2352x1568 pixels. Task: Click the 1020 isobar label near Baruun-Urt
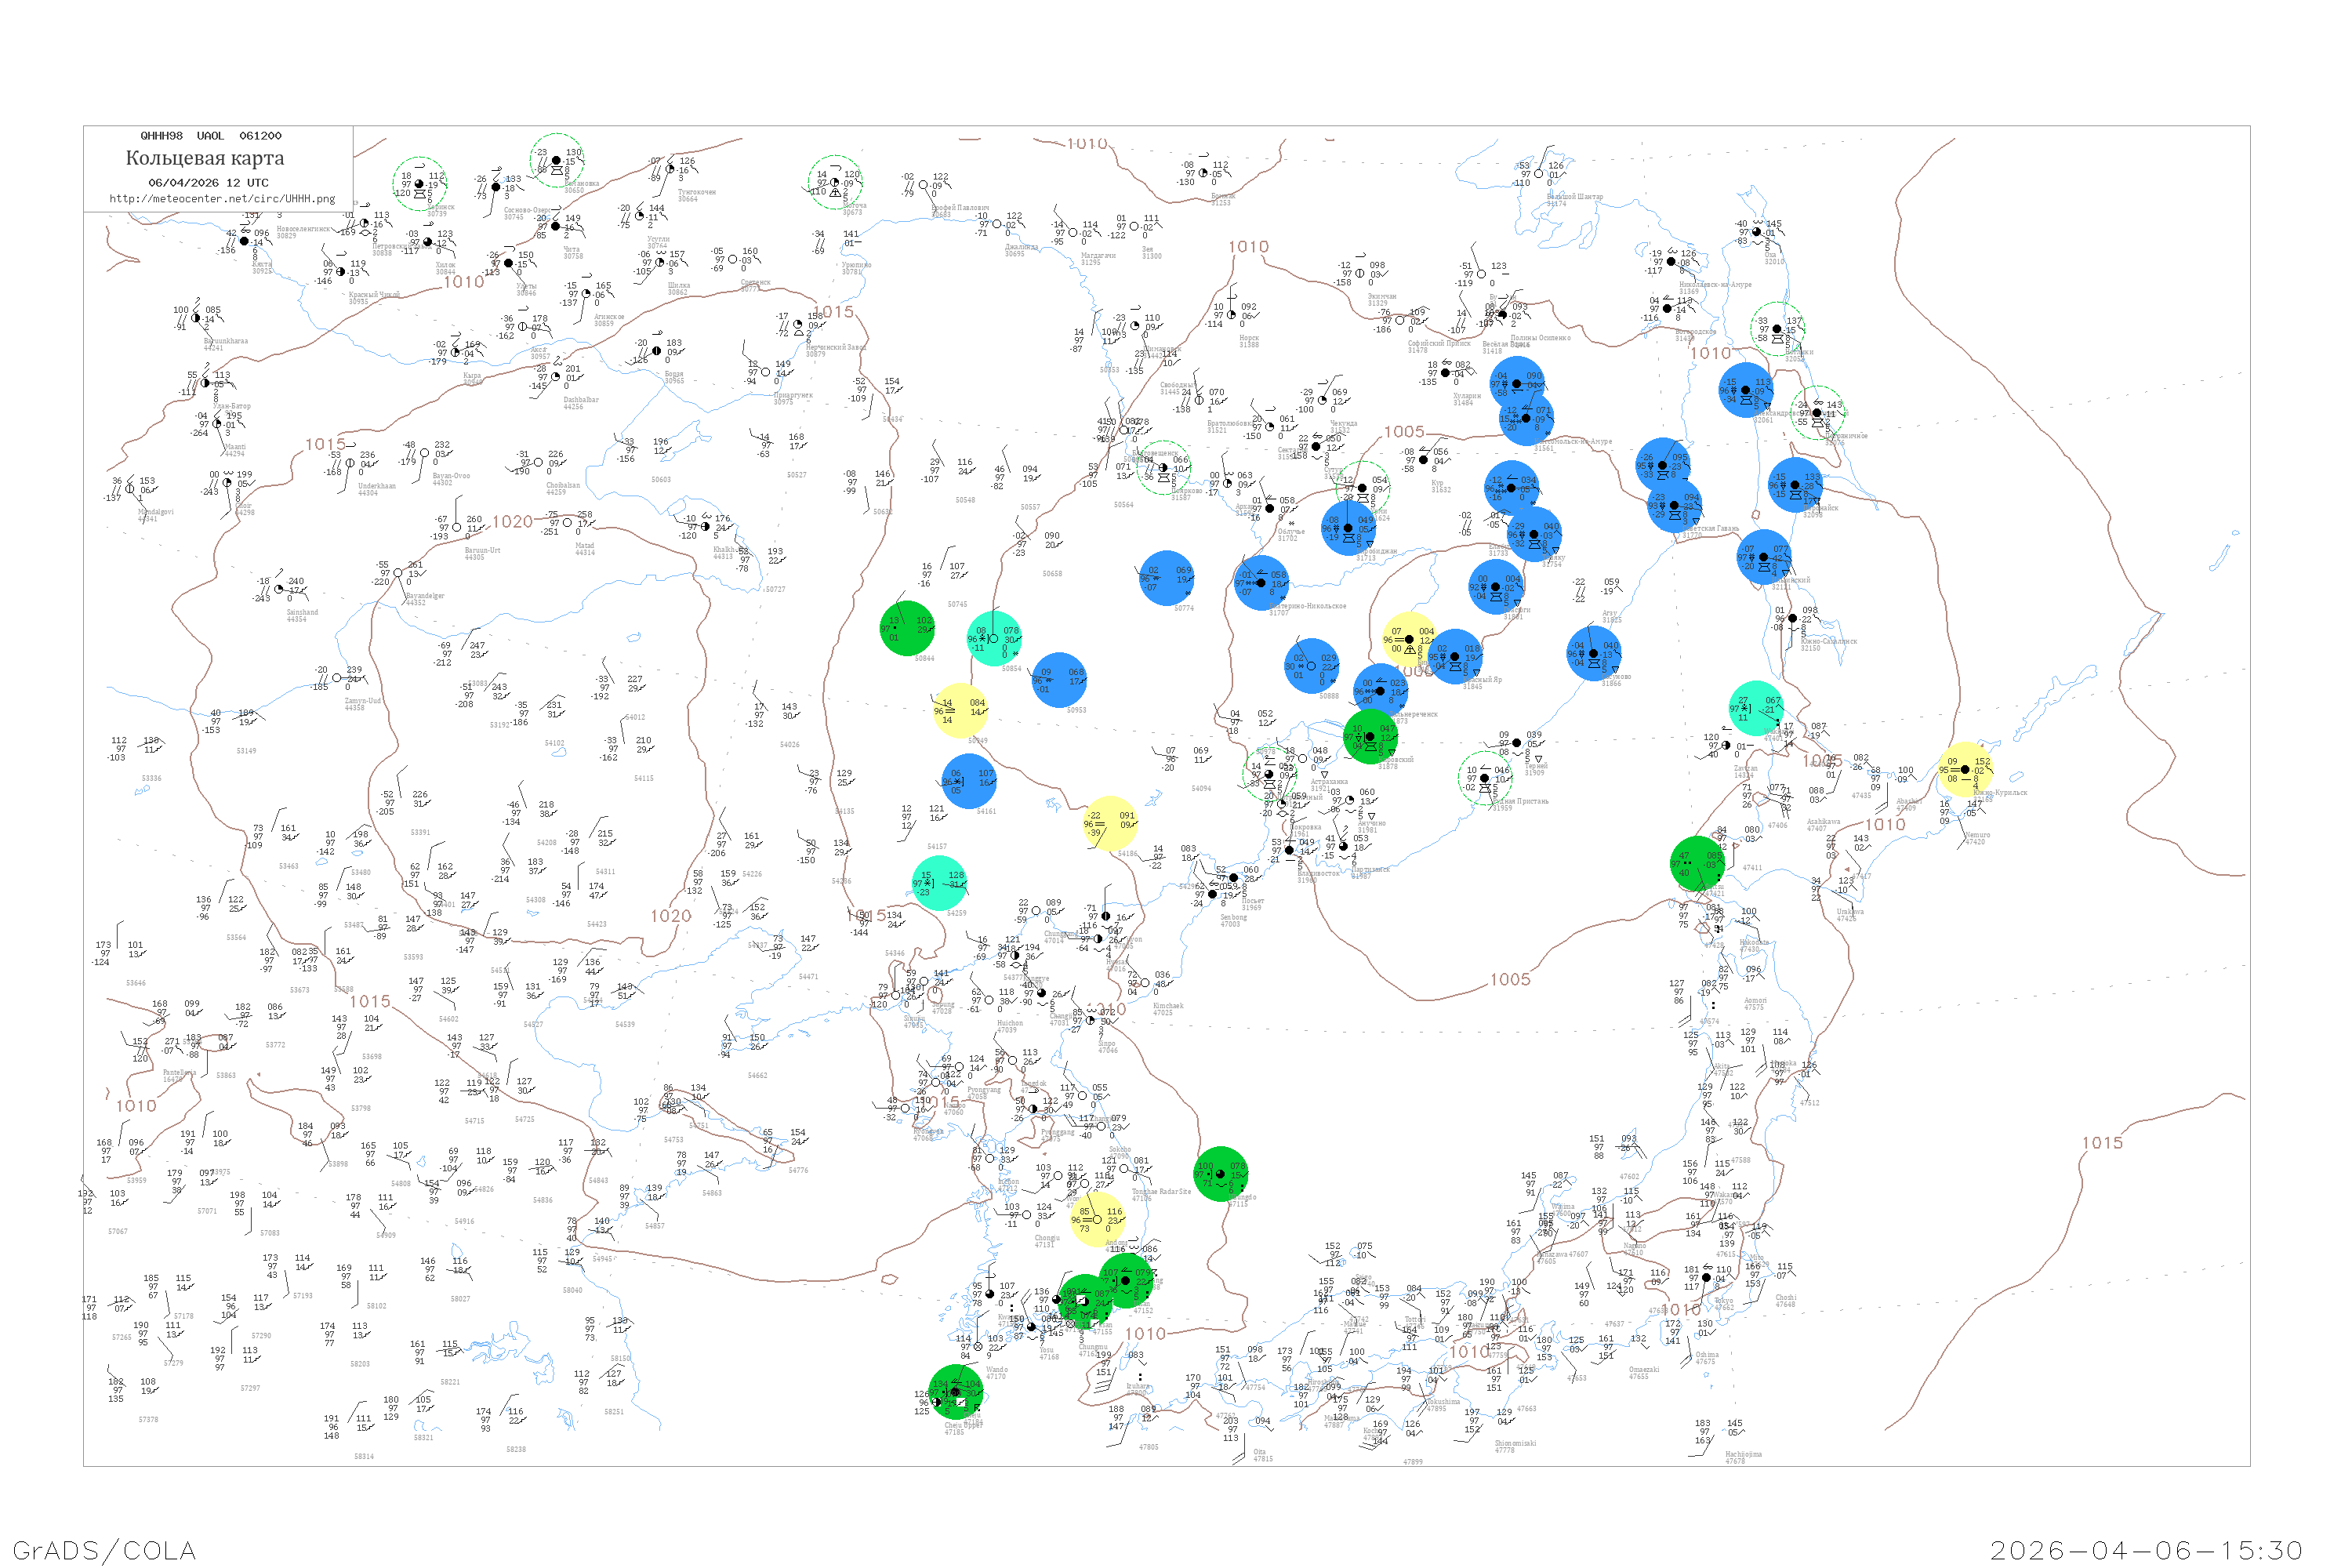pos(512,522)
